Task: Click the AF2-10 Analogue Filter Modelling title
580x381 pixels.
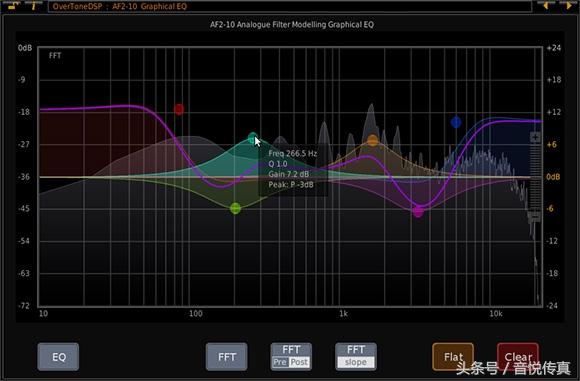Action: 292,24
